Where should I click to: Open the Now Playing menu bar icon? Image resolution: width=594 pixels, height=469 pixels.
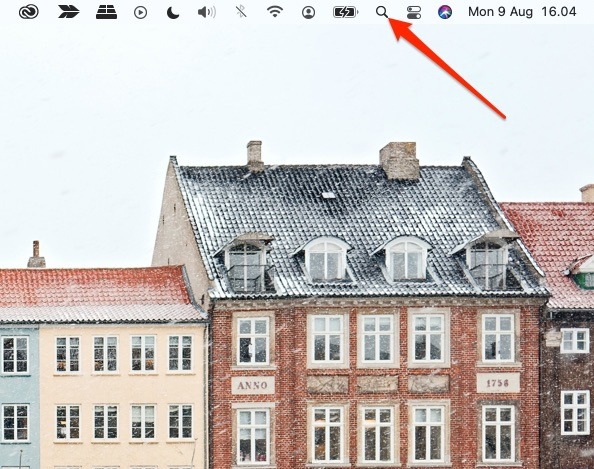point(140,13)
